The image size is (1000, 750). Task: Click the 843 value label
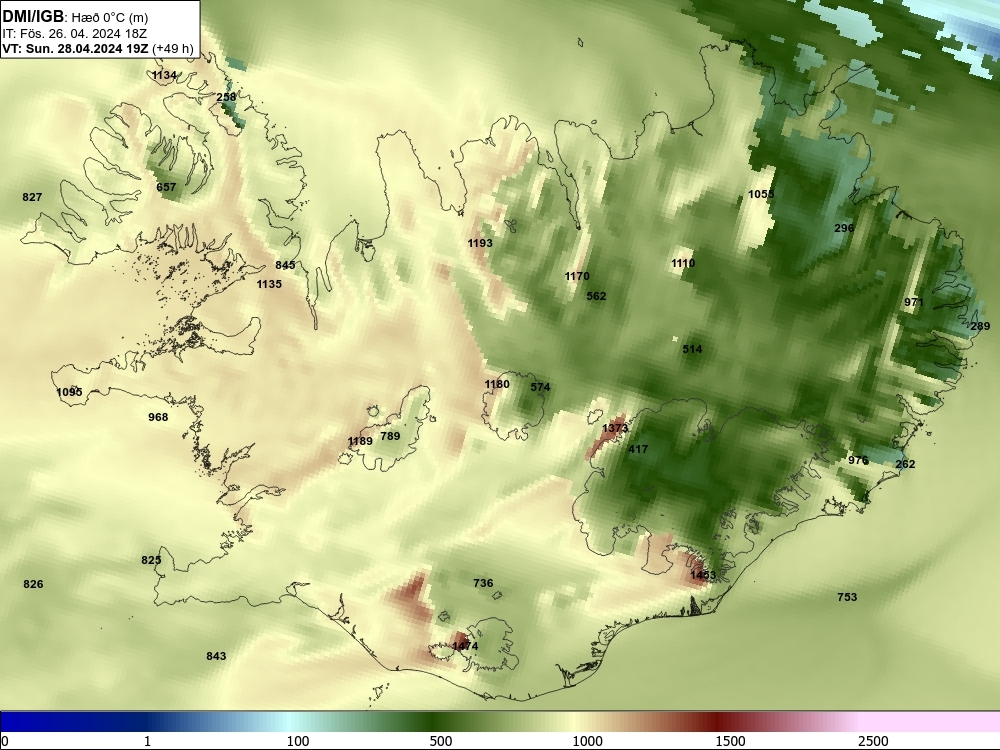pyautogui.click(x=216, y=656)
